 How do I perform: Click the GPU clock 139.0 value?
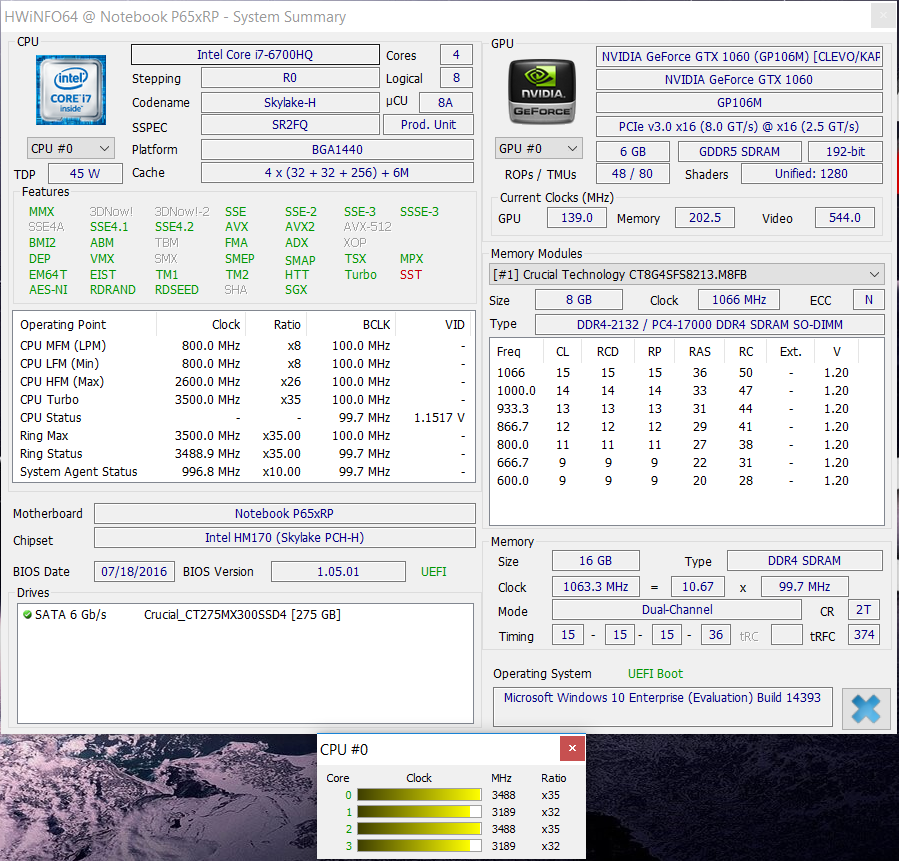coord(577,218)
